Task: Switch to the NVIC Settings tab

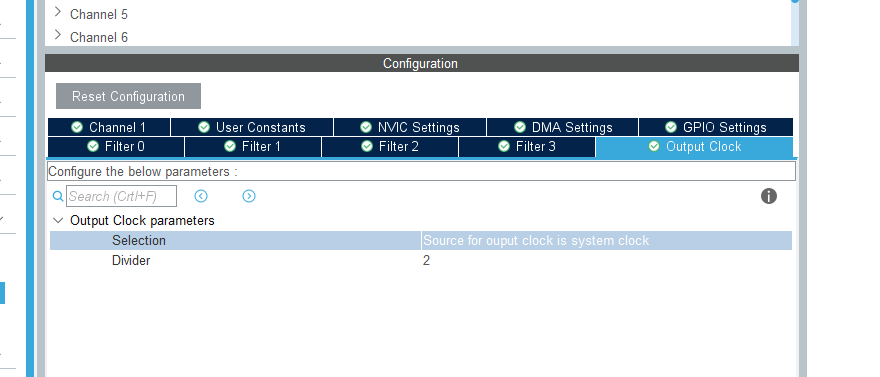Action: 410,127
